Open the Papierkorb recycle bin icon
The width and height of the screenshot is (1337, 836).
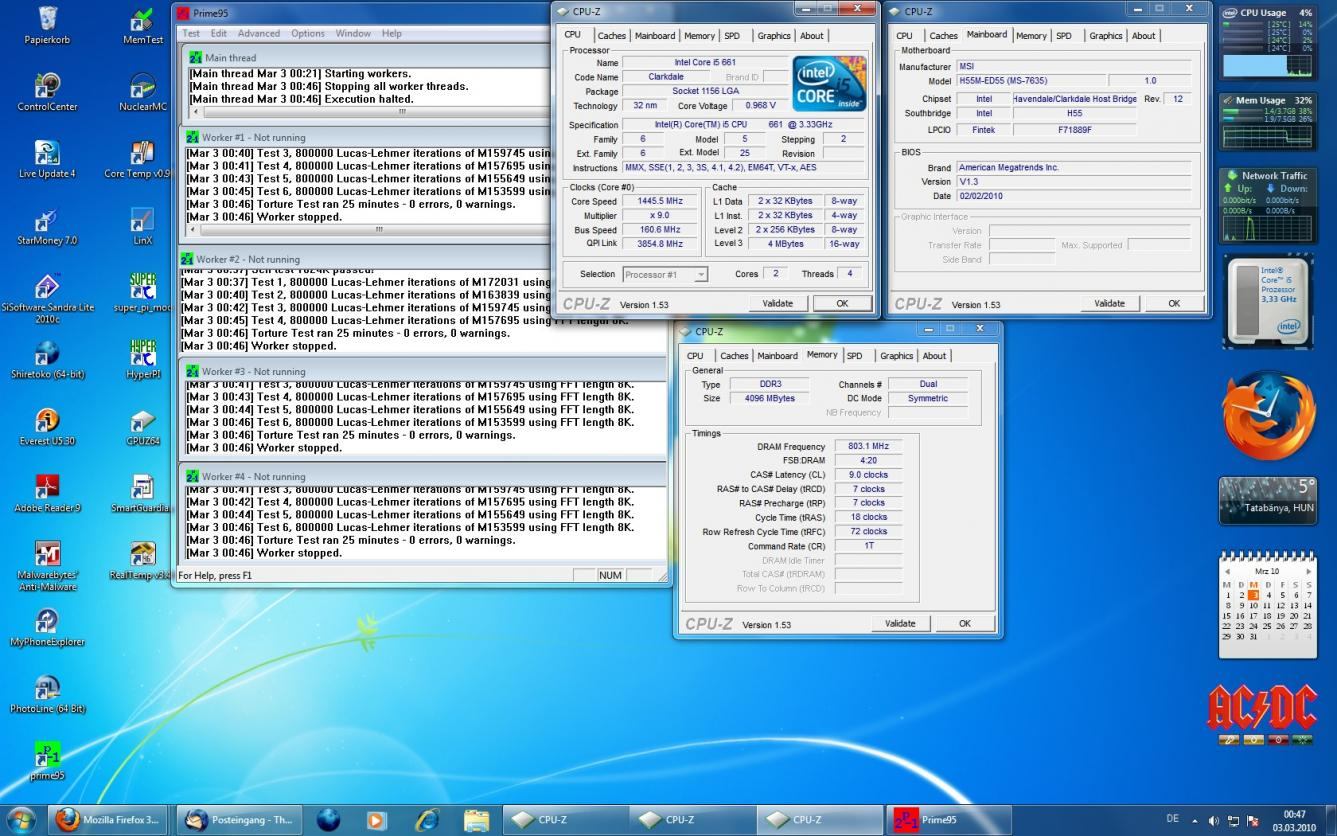pos(47,26)
